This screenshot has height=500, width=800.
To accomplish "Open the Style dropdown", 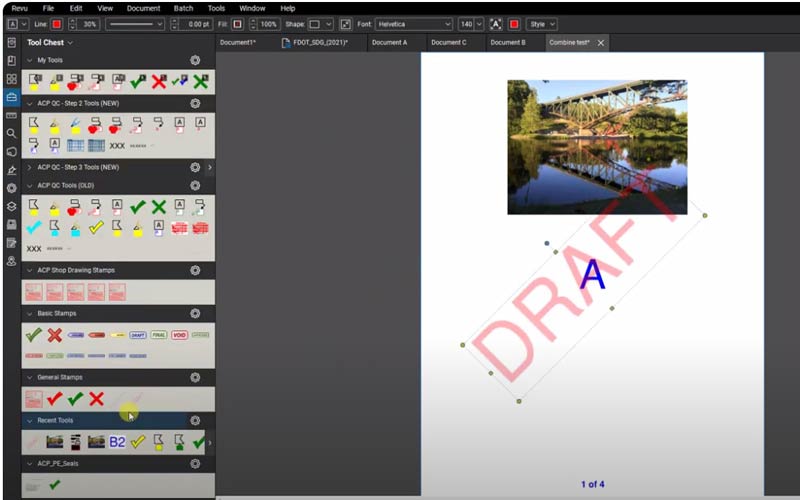I will point(542,24).
